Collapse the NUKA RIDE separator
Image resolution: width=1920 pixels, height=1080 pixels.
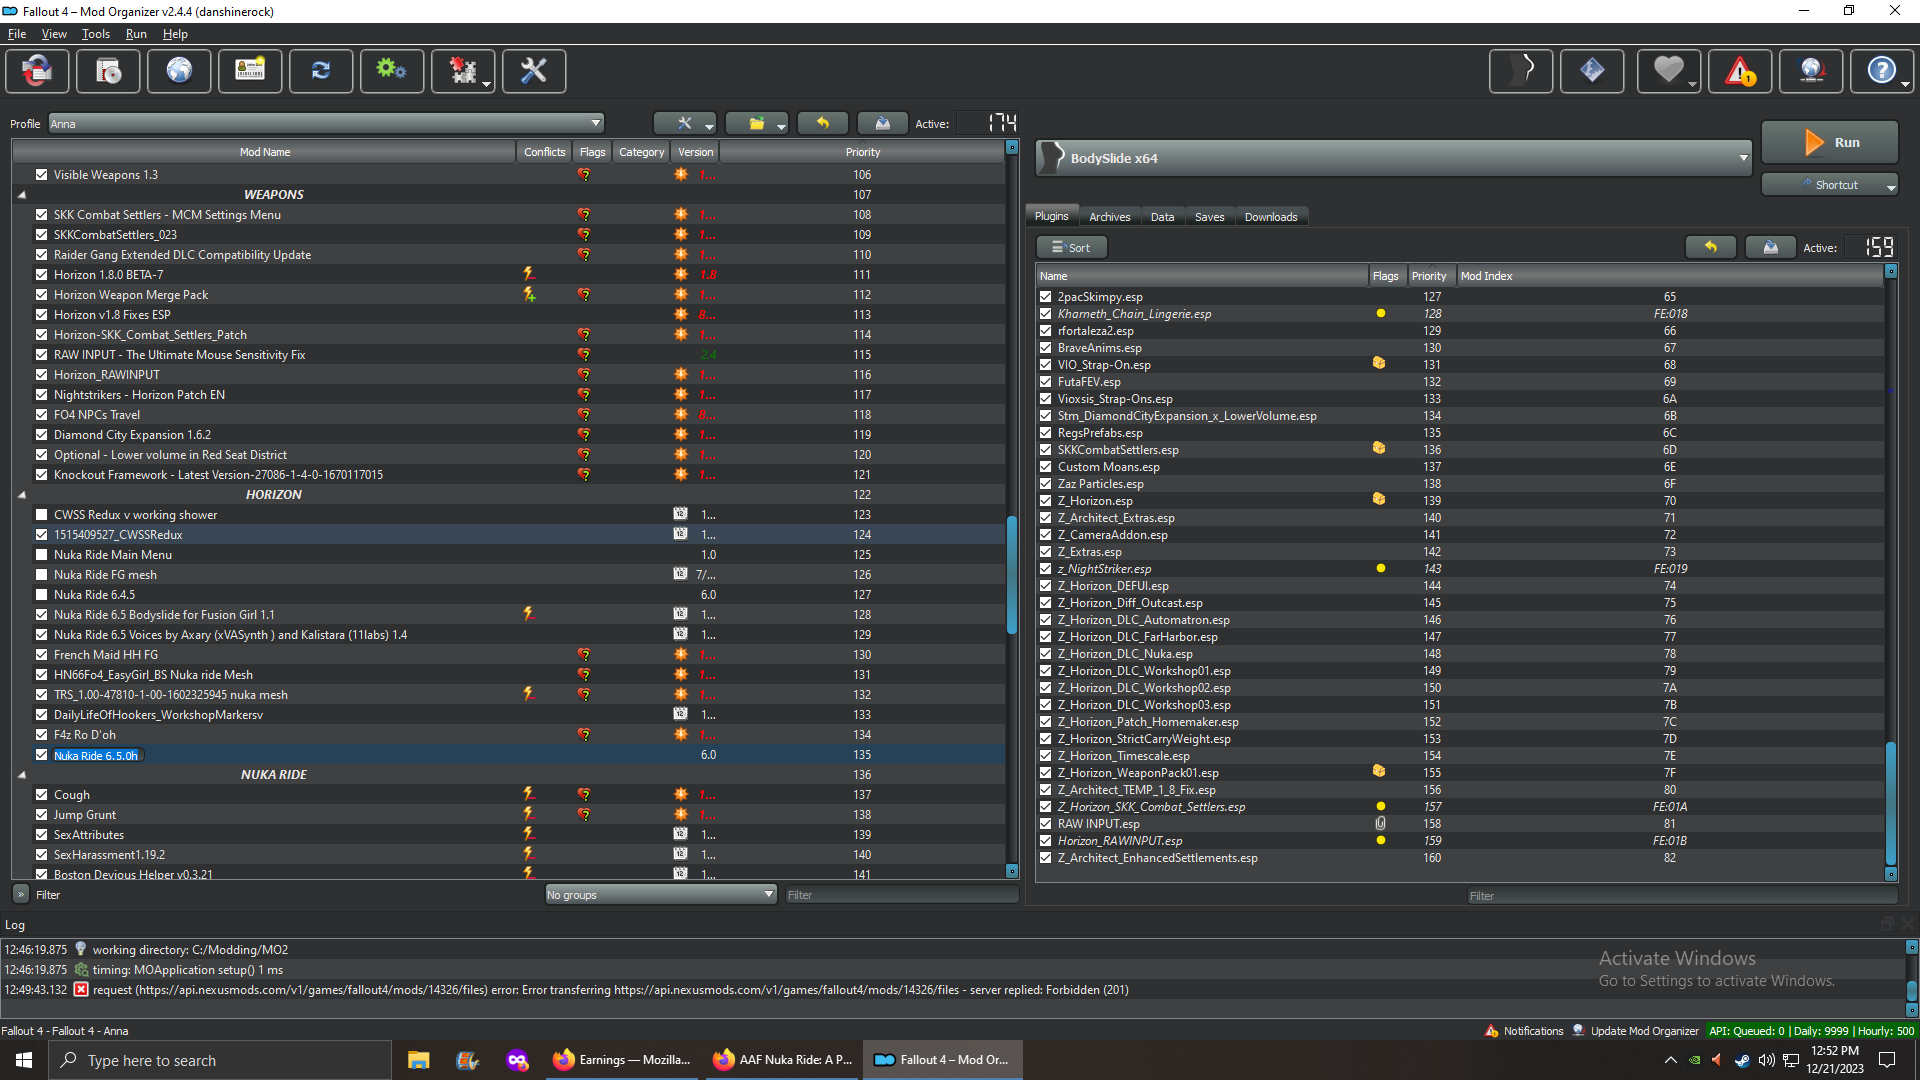pyautogui.click(x=22, y=775)
